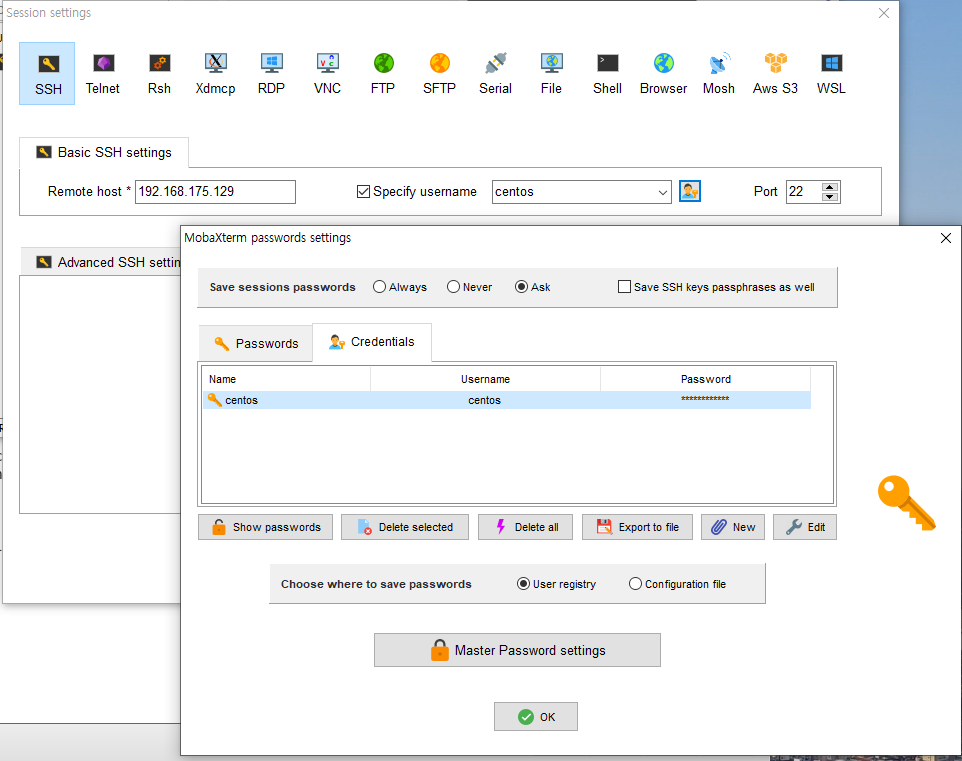Viewport: 962px width, 761px height.
Task: Choose the Serial session type
Action: (x=495, y=74)
